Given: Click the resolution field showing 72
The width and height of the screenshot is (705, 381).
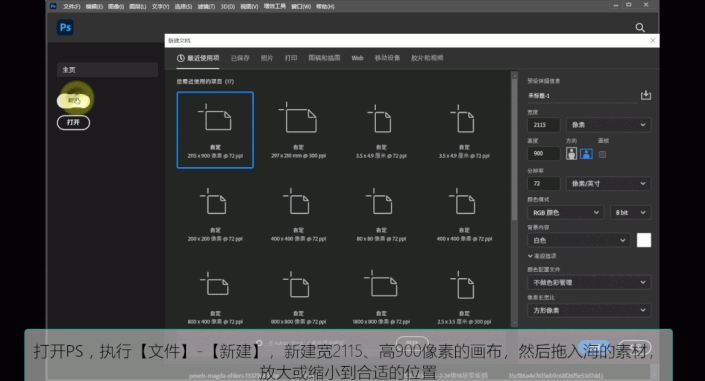Looking at the screenshot, I should click(x=544, y=184).
